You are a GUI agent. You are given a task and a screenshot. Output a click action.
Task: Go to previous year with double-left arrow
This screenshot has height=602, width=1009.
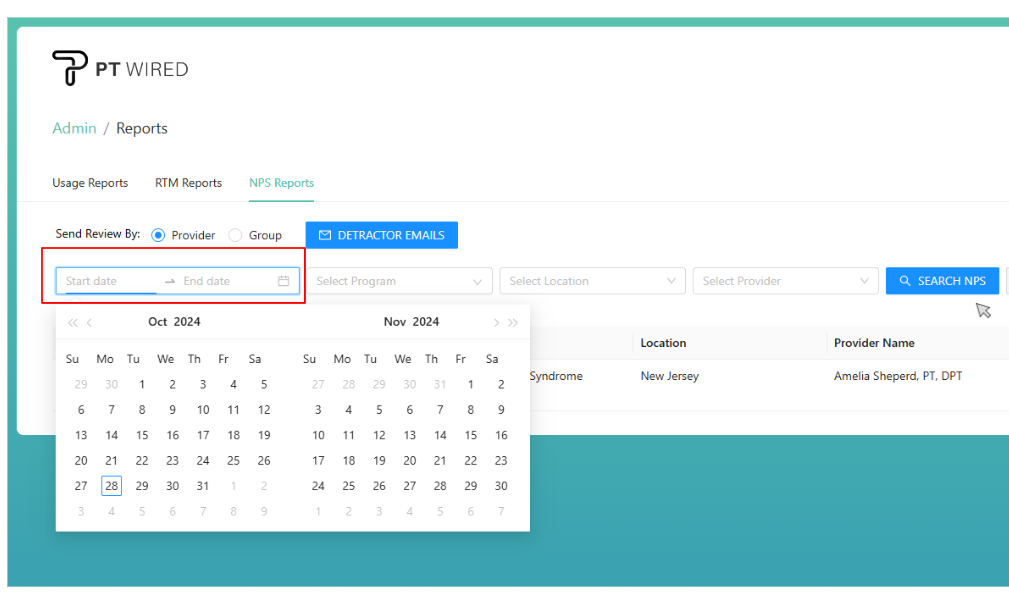72,322
